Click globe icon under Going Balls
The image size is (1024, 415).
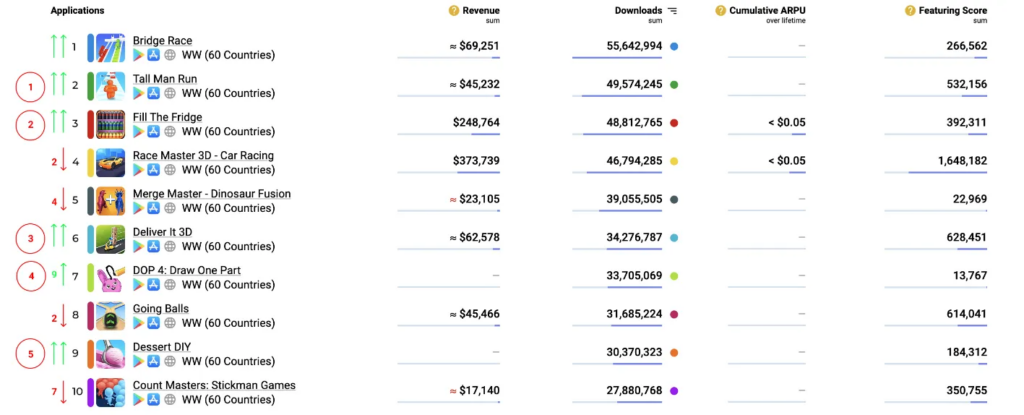[170, 323]
